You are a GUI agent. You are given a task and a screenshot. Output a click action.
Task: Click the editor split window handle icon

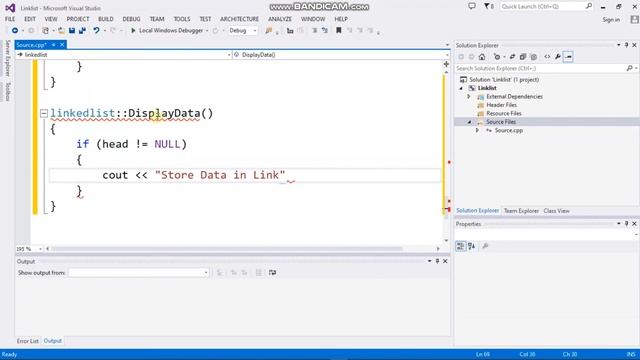point(446,64)
